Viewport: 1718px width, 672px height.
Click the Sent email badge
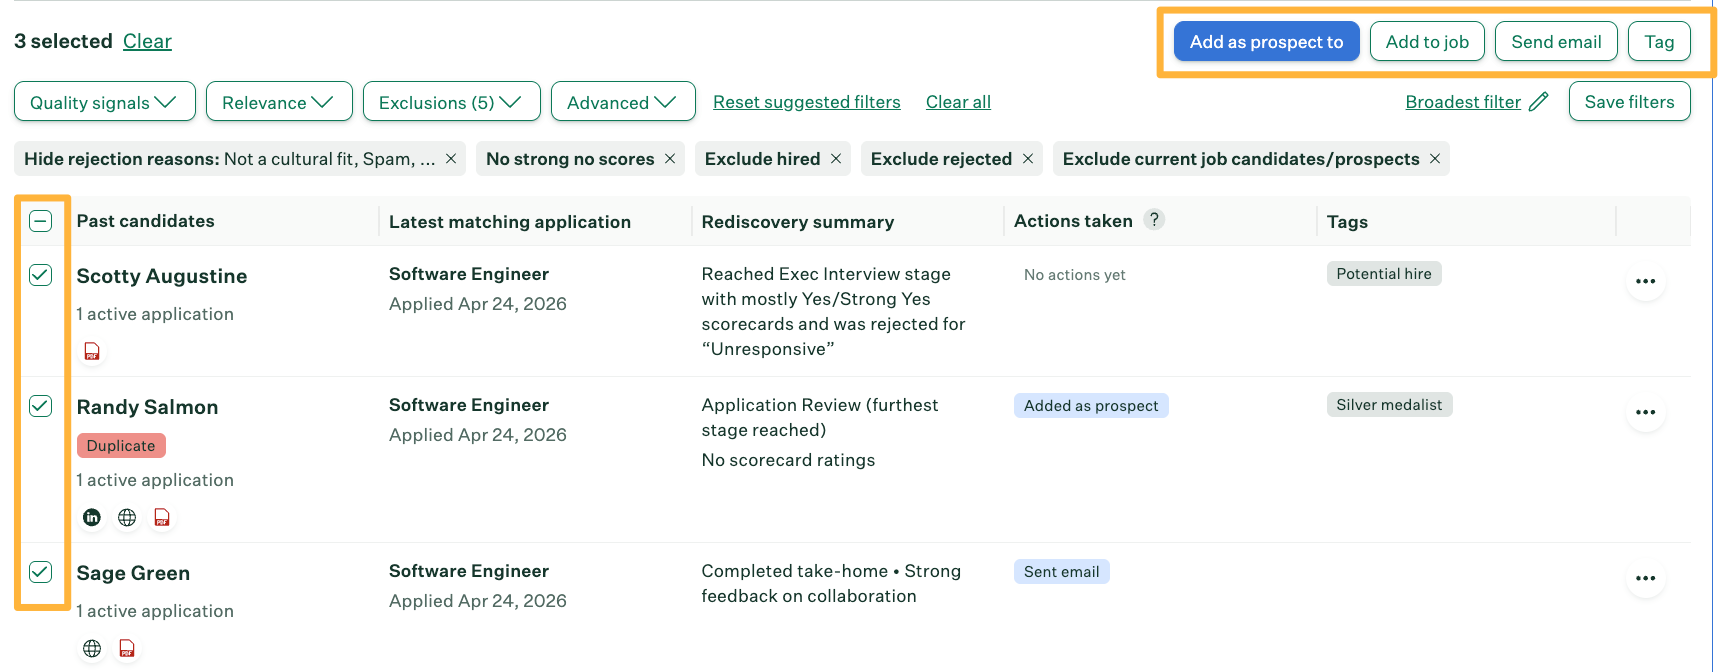click(x=1061, y=571)
